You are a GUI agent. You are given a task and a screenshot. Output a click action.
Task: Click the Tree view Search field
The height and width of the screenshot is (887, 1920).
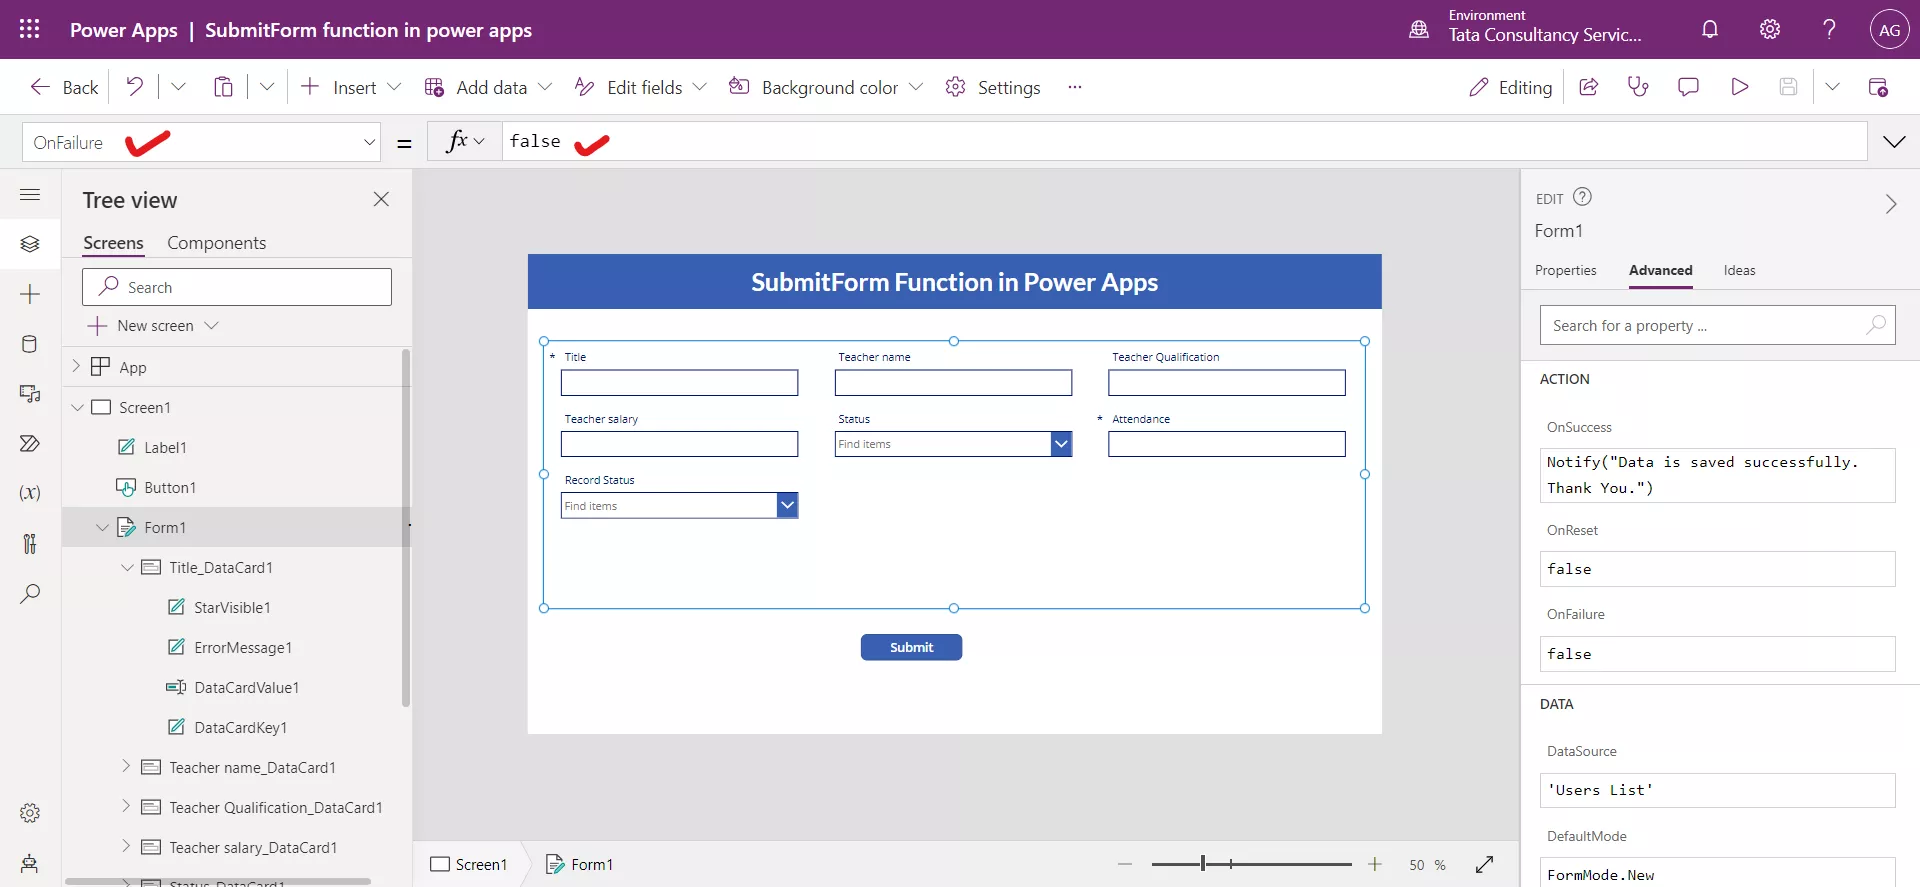[237, 287]
